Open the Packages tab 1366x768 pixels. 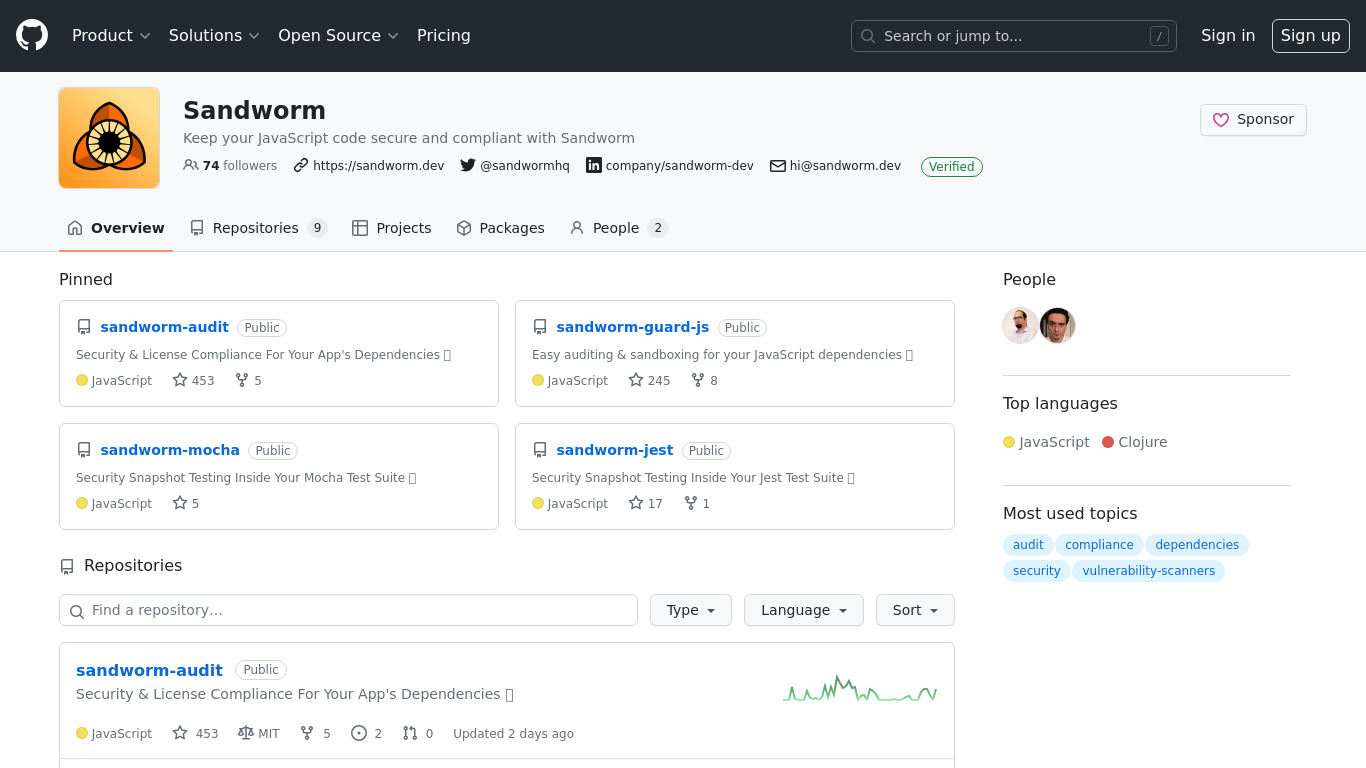coord(500,228)
